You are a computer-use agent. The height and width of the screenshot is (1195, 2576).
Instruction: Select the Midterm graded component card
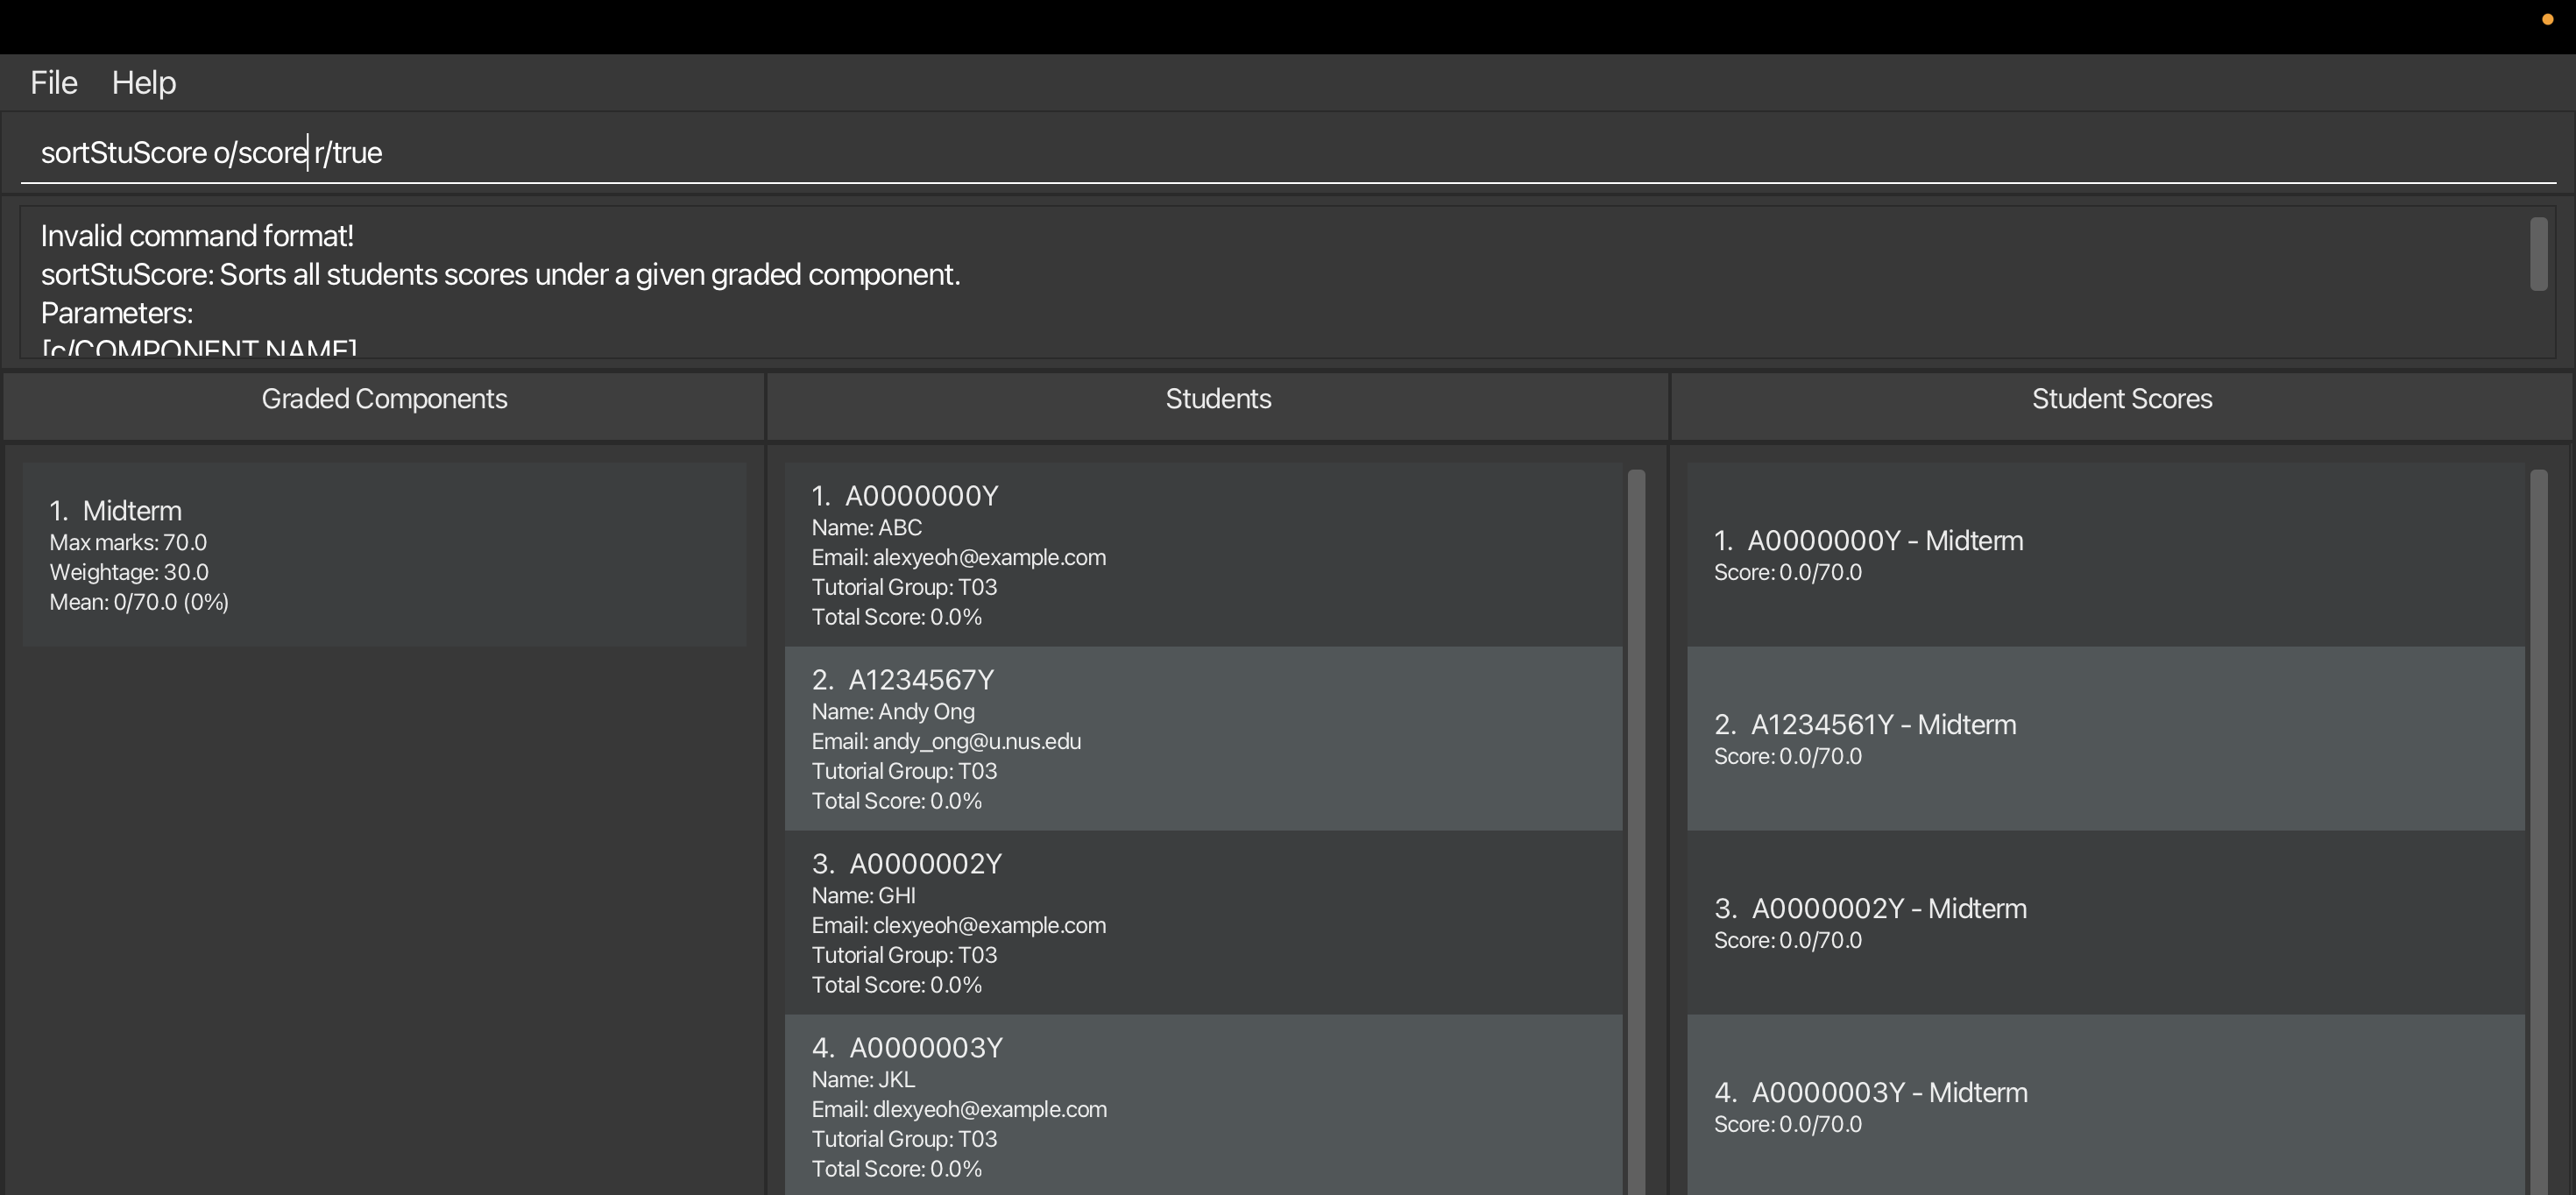[384, 554]
